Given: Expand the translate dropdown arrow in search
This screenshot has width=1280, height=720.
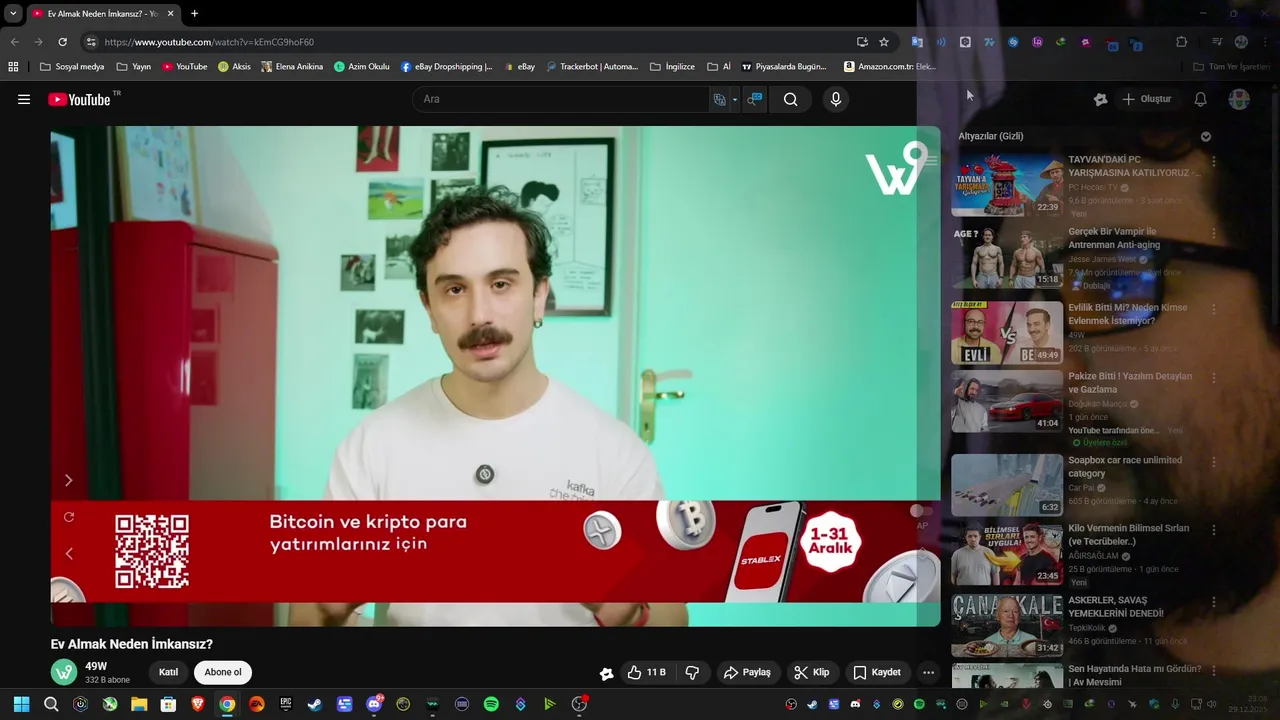Looking at the screenshot, I should tap(734, 99).
